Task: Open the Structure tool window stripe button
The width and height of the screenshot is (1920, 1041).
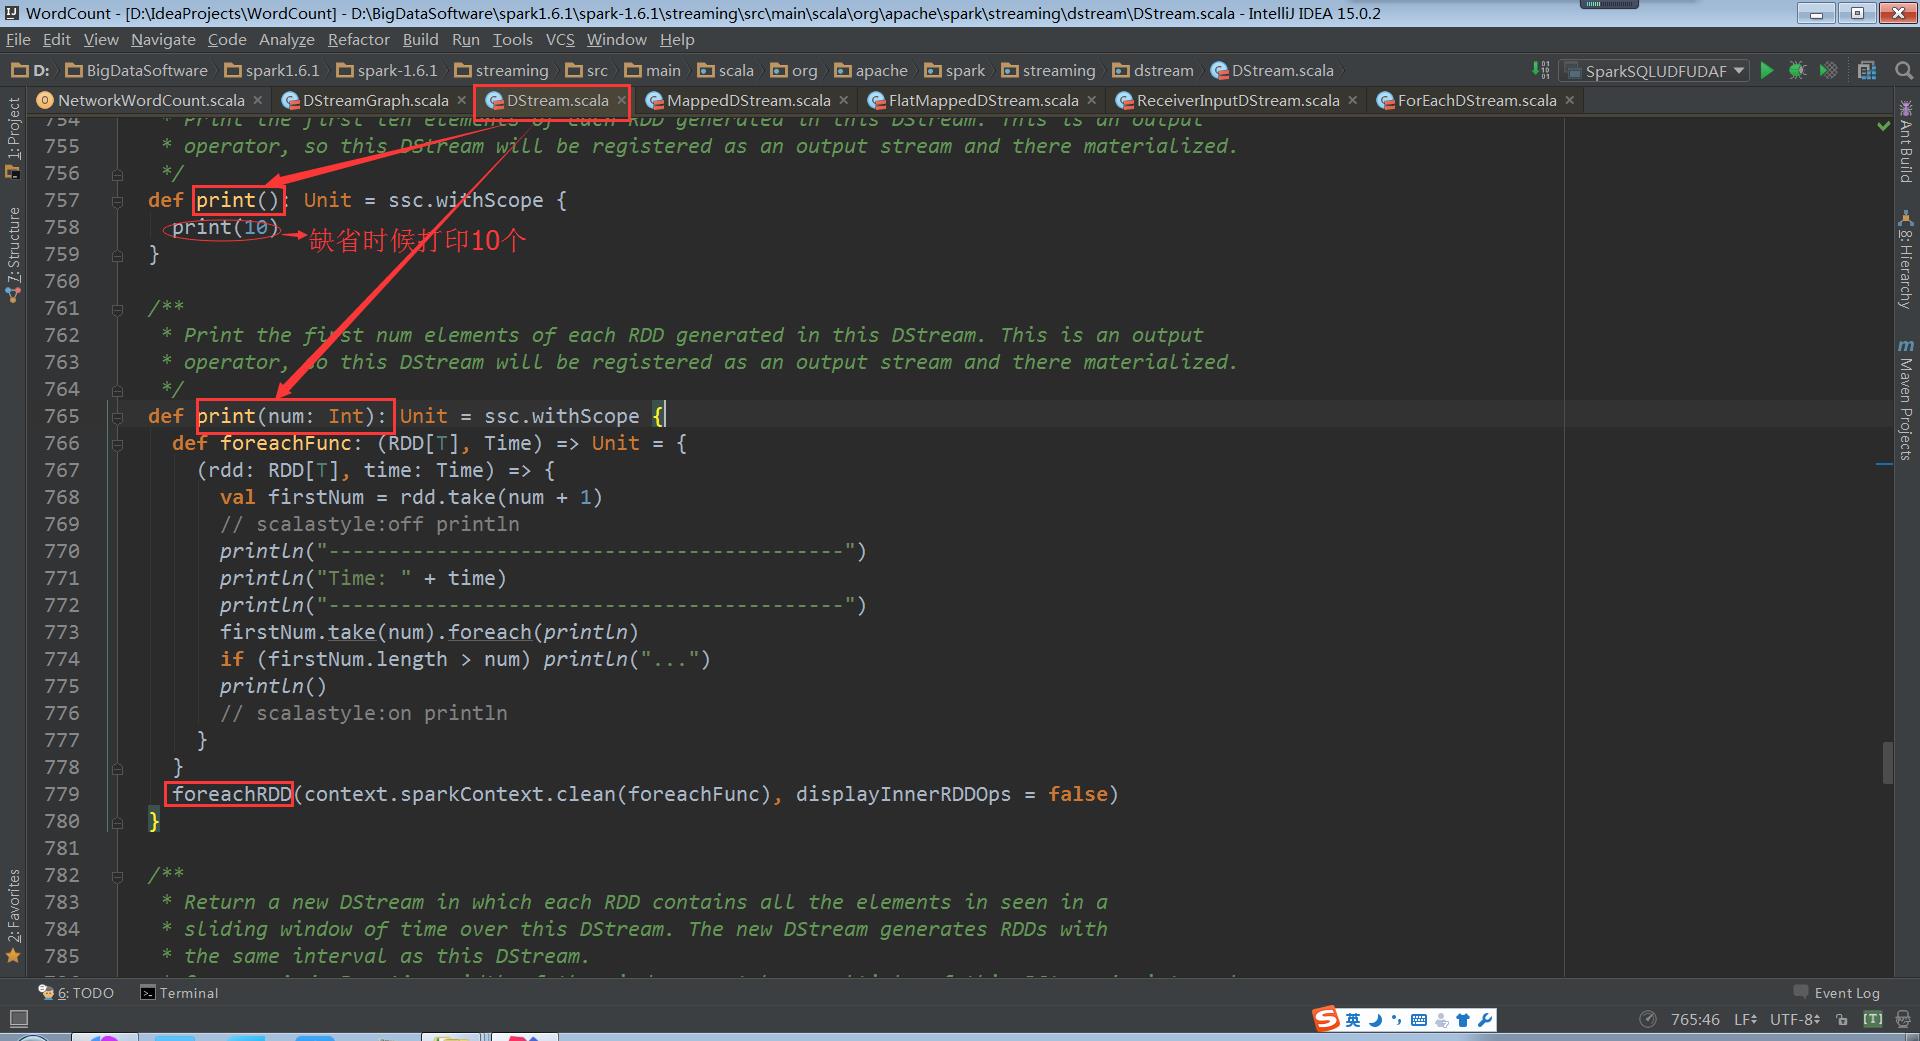Action: [13, 255]
